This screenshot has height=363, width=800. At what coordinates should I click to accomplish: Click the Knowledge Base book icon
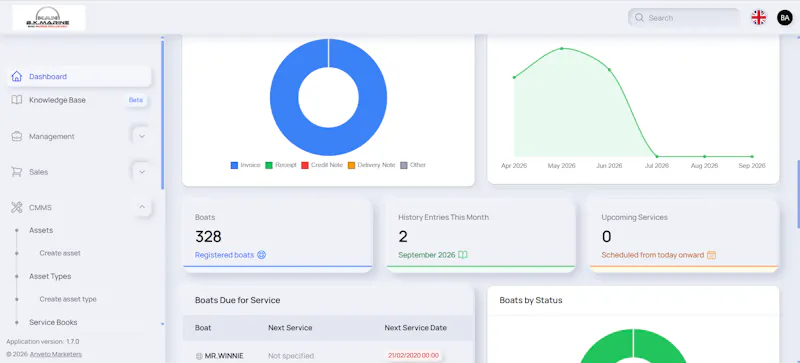[17, 100]
